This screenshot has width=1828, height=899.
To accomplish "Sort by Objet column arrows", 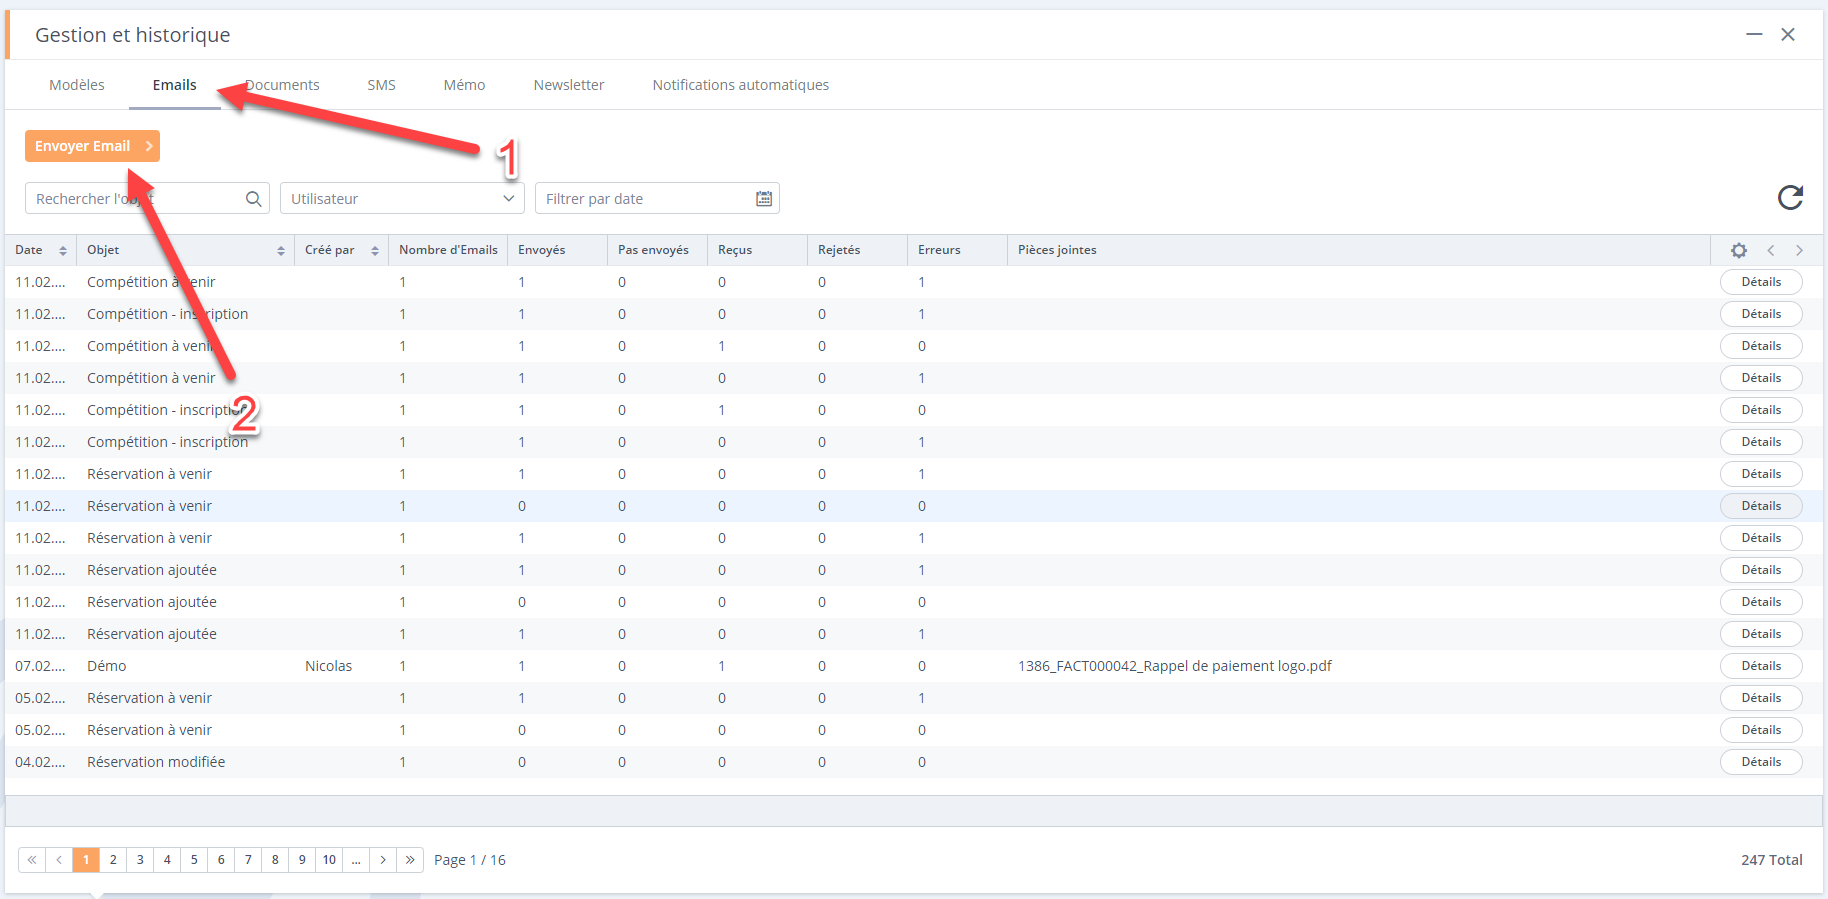I will (281, 251).
